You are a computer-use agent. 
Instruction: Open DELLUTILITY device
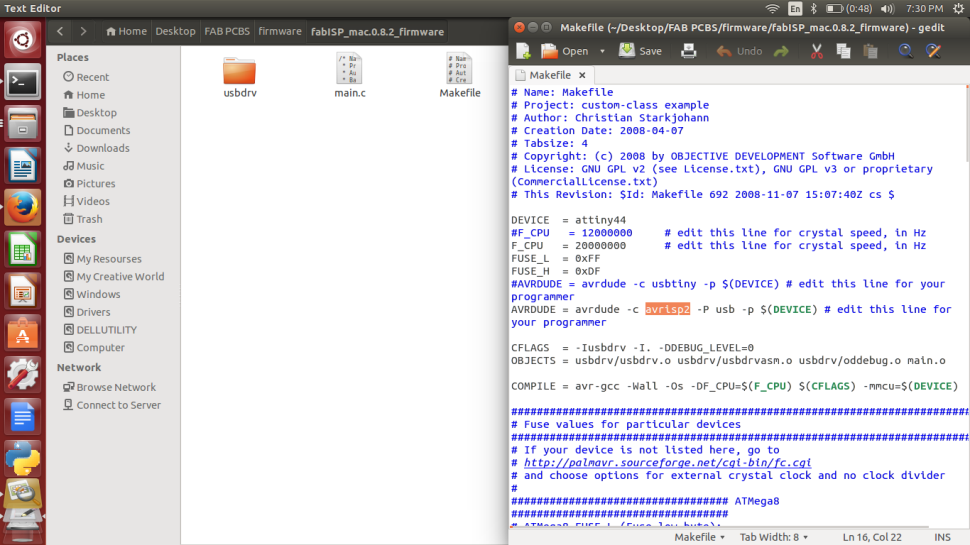(x=100, y=330)
